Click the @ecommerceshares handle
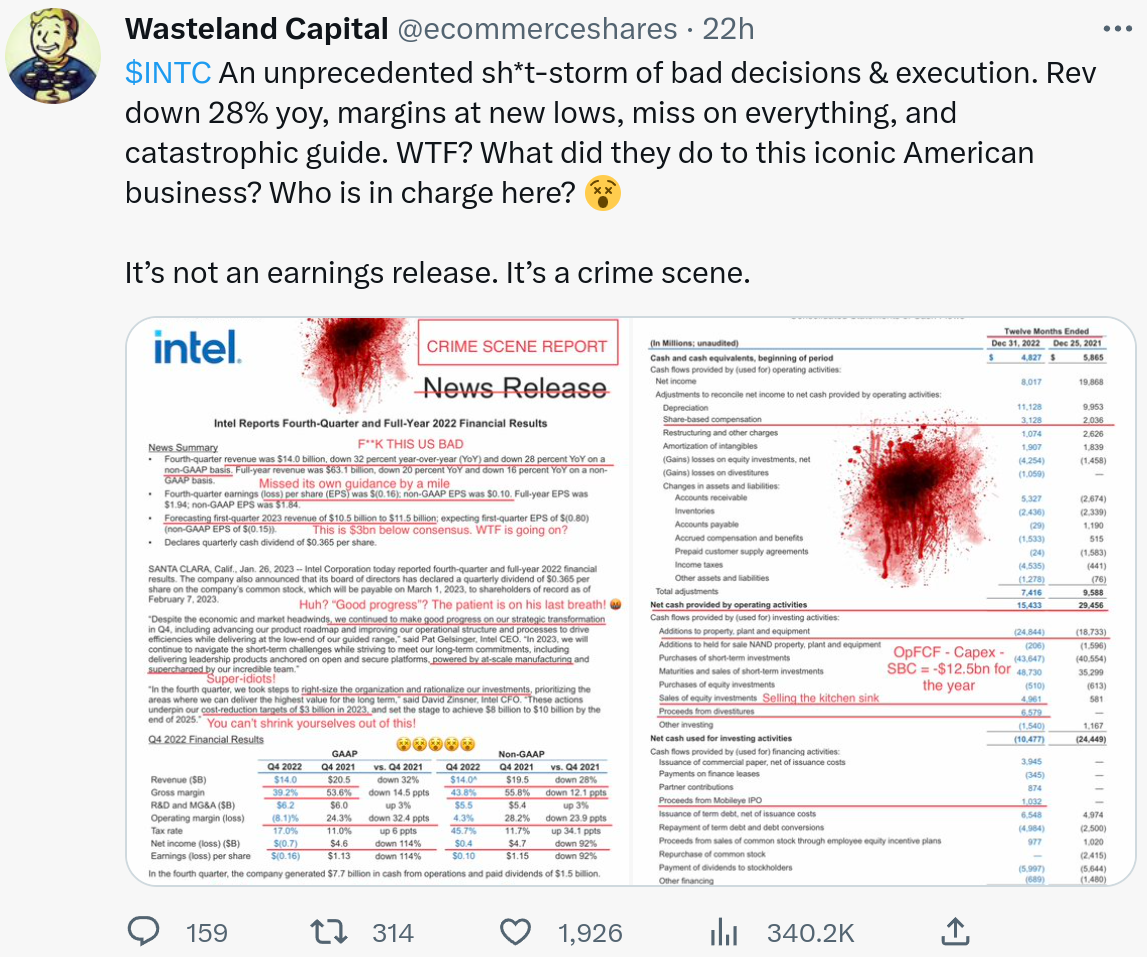 [x=537, y=30]
